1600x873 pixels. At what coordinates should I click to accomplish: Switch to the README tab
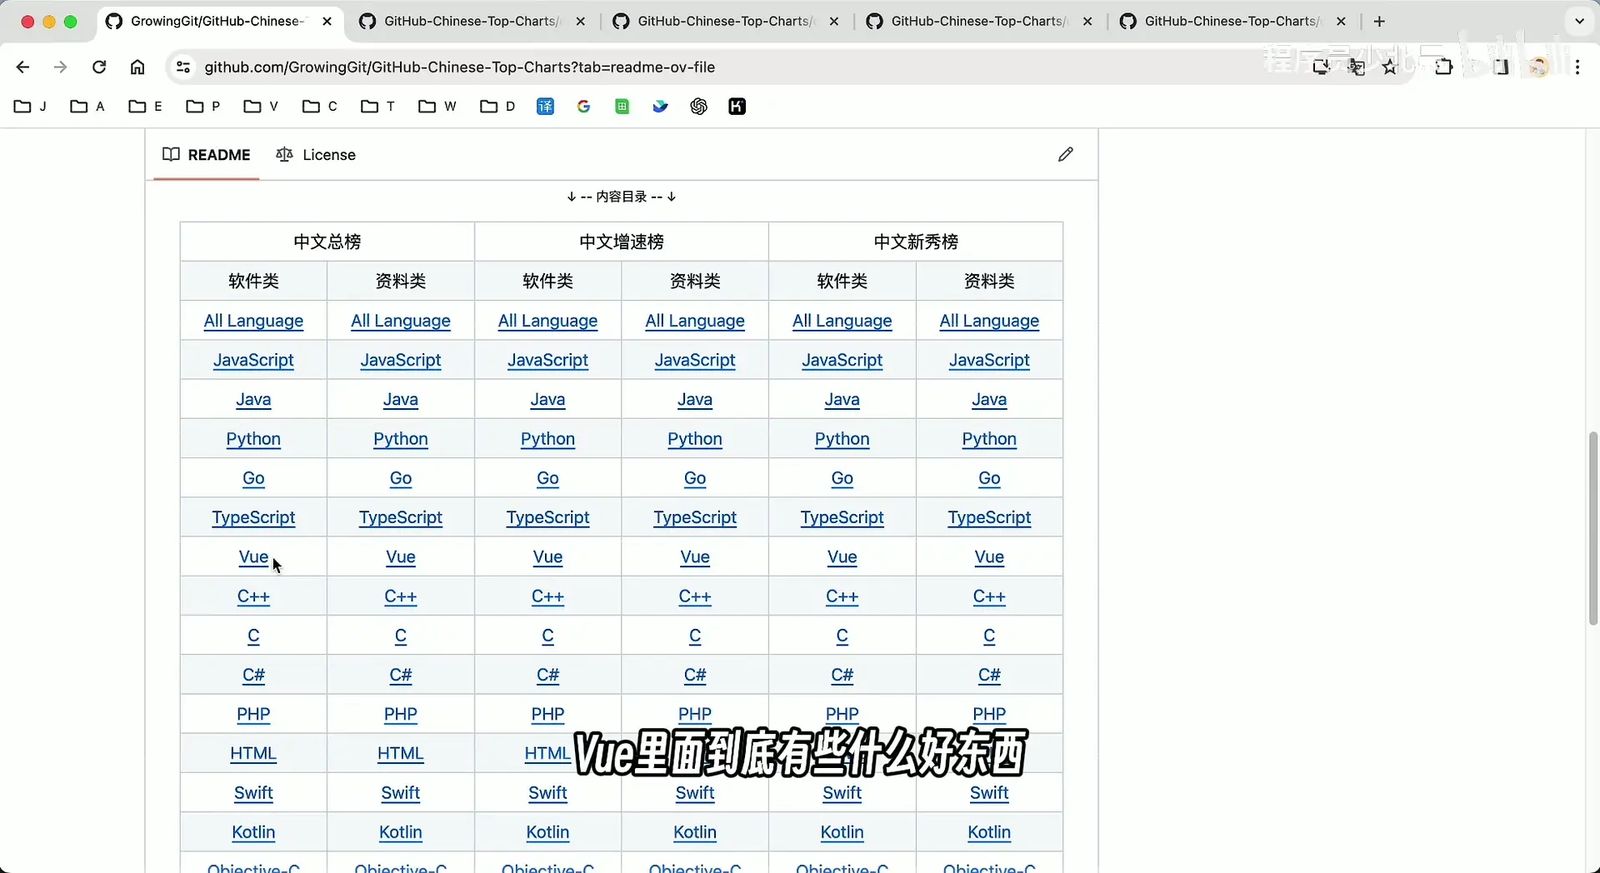coord(207,155)
